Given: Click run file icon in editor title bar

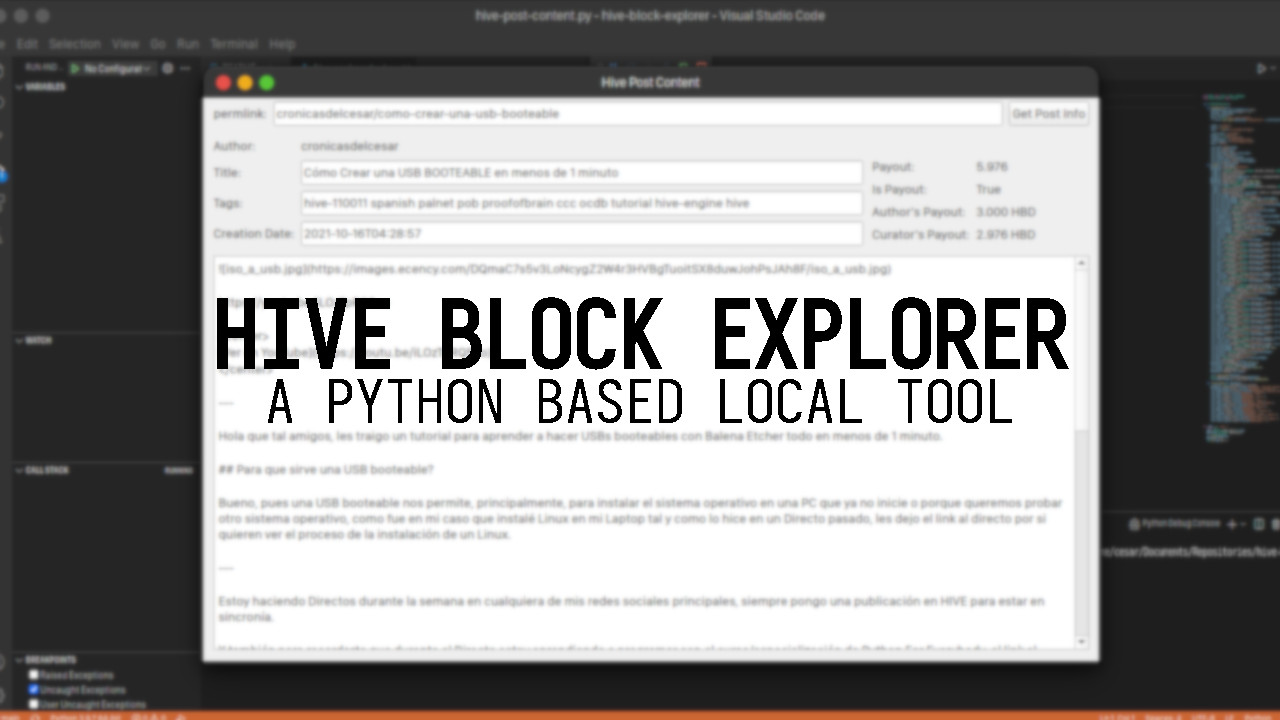Looking at the screenshot, I should pyautogui.click(x=1261, y=69).
